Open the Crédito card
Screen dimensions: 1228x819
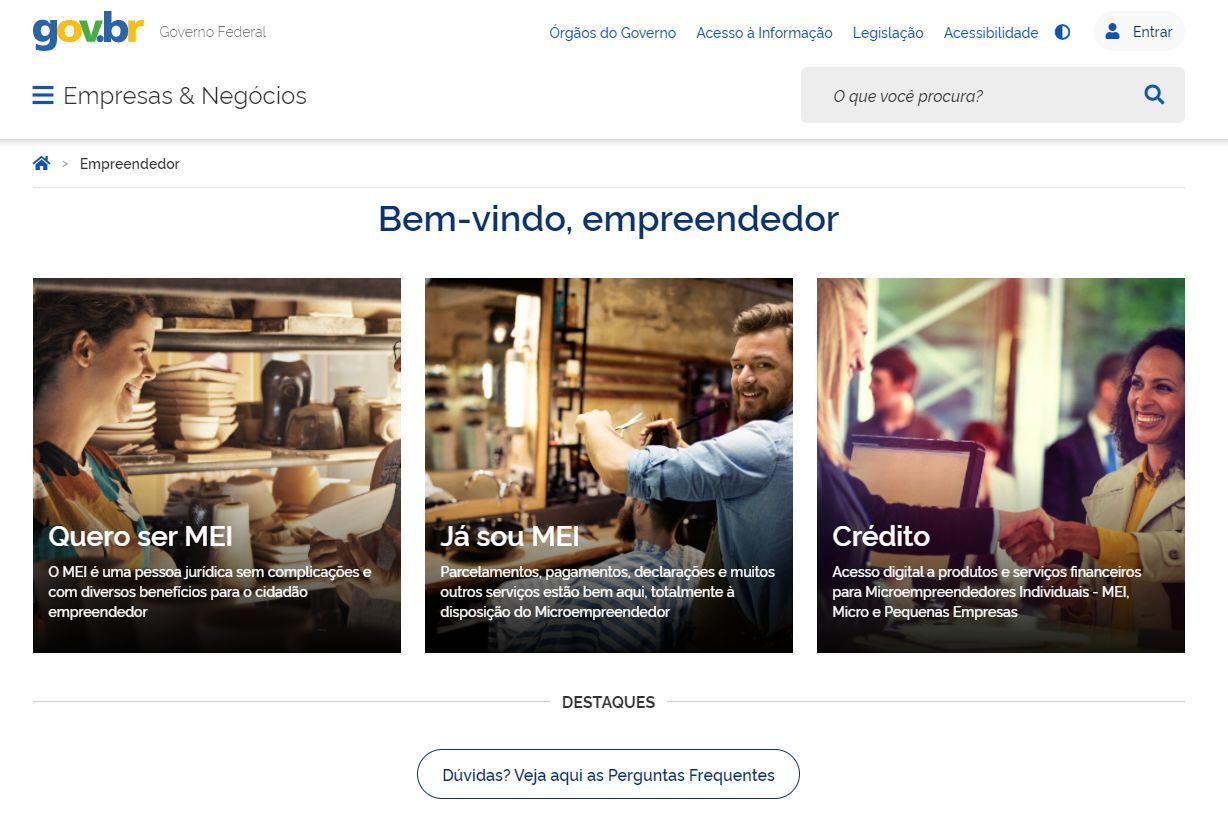pos(1001,465)
